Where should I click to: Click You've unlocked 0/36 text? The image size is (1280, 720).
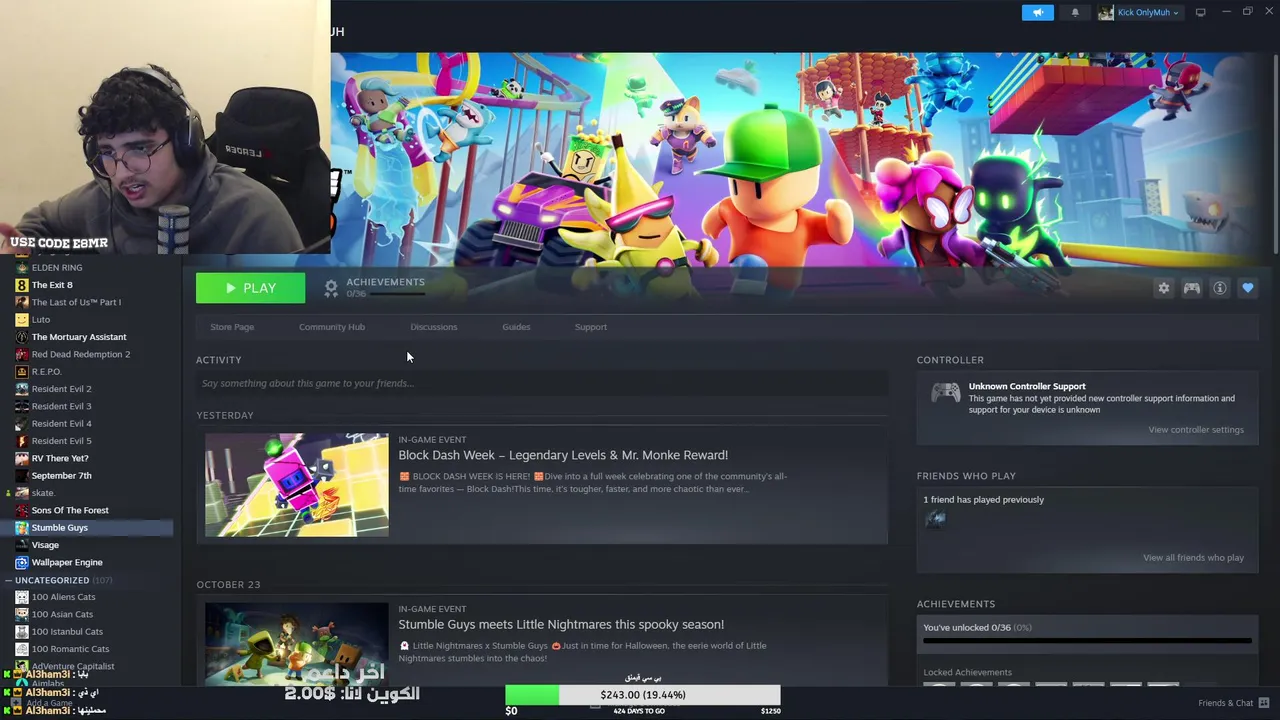pos(977,628)
